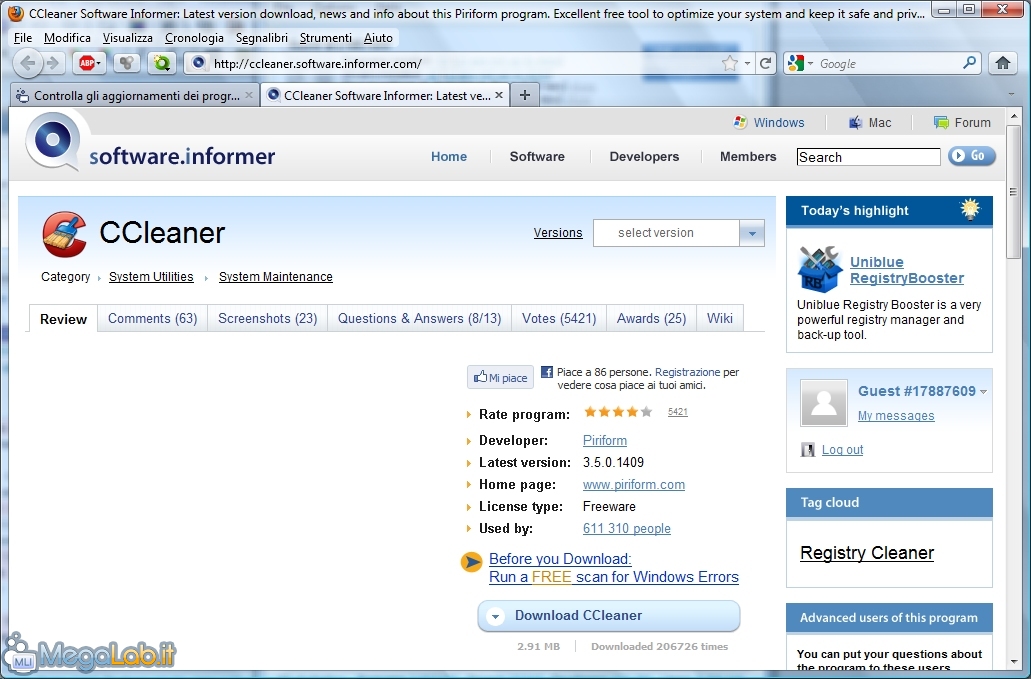This screenshot has width=1031, height=679.
Task: Expand the Guest #17887609 user menu arrow
Action: click(x=984, y=392)
